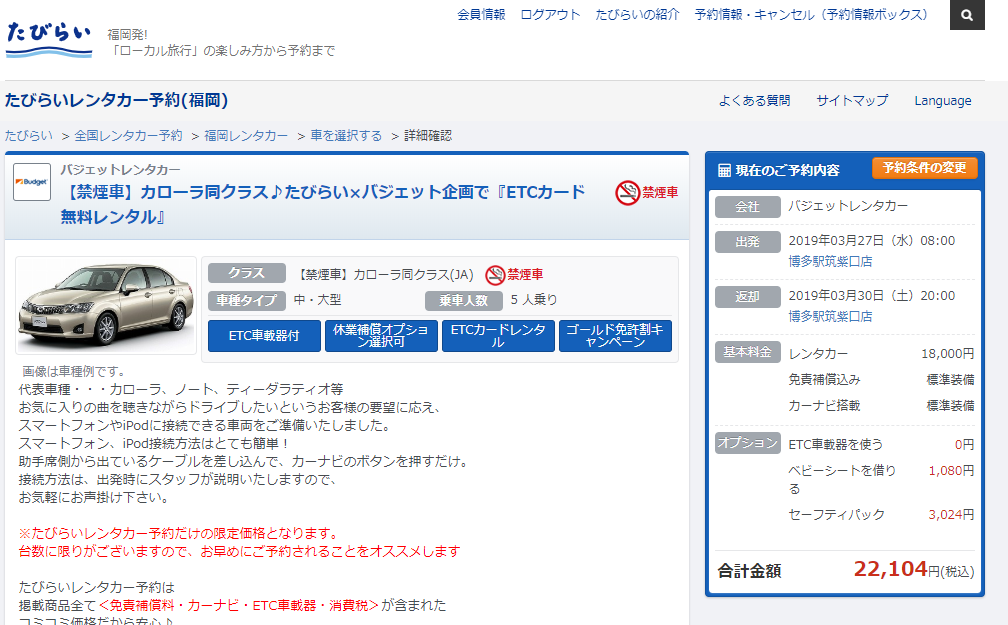Click the total amount 22,104円
This screenshot has width=1008, height=625.
pyautogui.click(x=914, y=569)
